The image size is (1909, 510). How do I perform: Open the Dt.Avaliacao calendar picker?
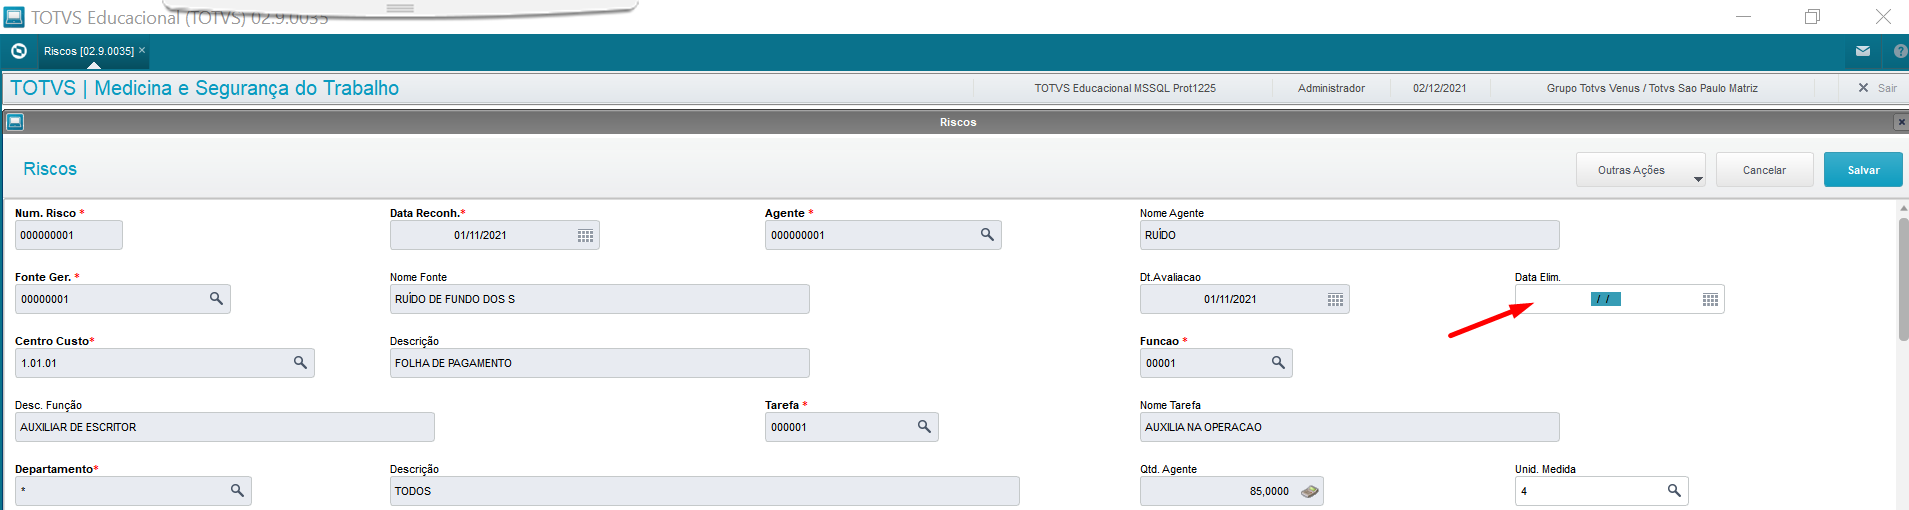pyautogui.click(x=1335, y=299)
